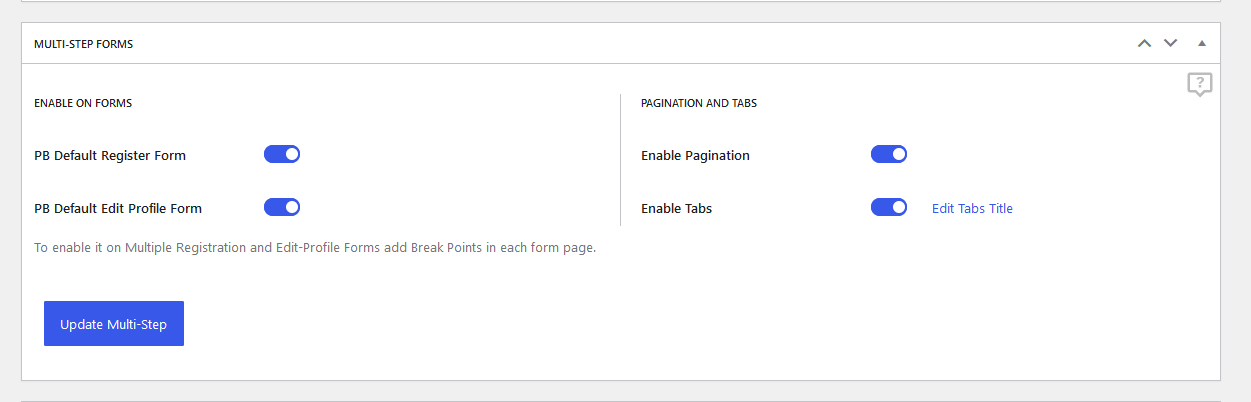This screenshot has height=402, width=1251.
Task: Click the vertical divider between the two sections
Action: click(x=620, y=160)
